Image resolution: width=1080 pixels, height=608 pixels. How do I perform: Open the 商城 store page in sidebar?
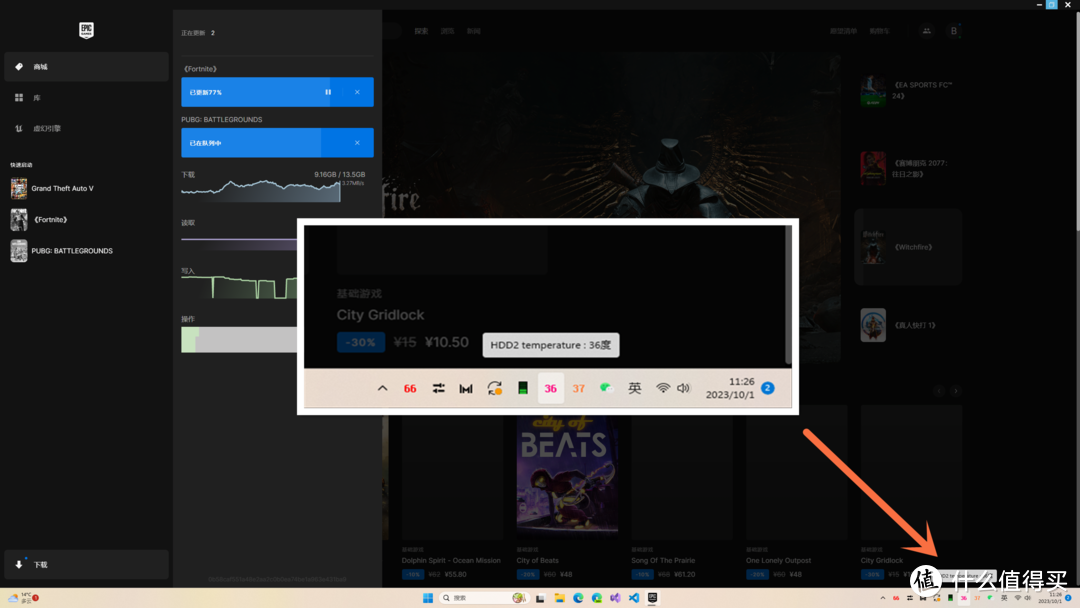click(86, 67)
